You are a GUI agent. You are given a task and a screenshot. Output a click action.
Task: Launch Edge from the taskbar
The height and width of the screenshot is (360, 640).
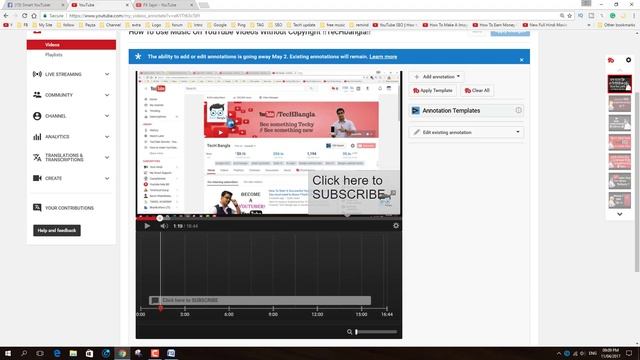(57, 353)
